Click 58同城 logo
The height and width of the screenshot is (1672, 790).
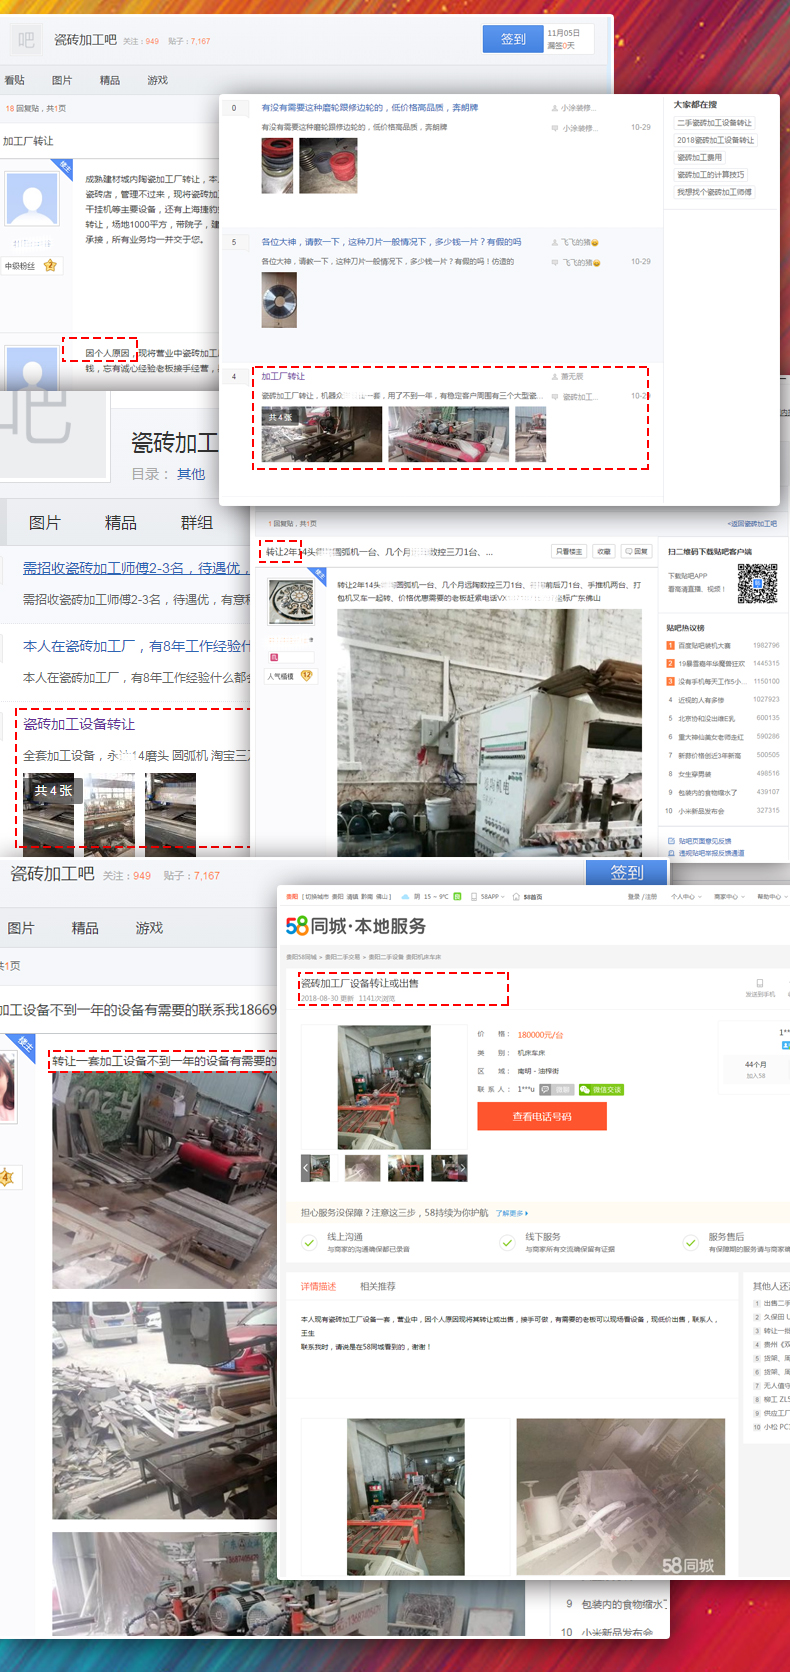pyautogui.click(x=355, y=926)
